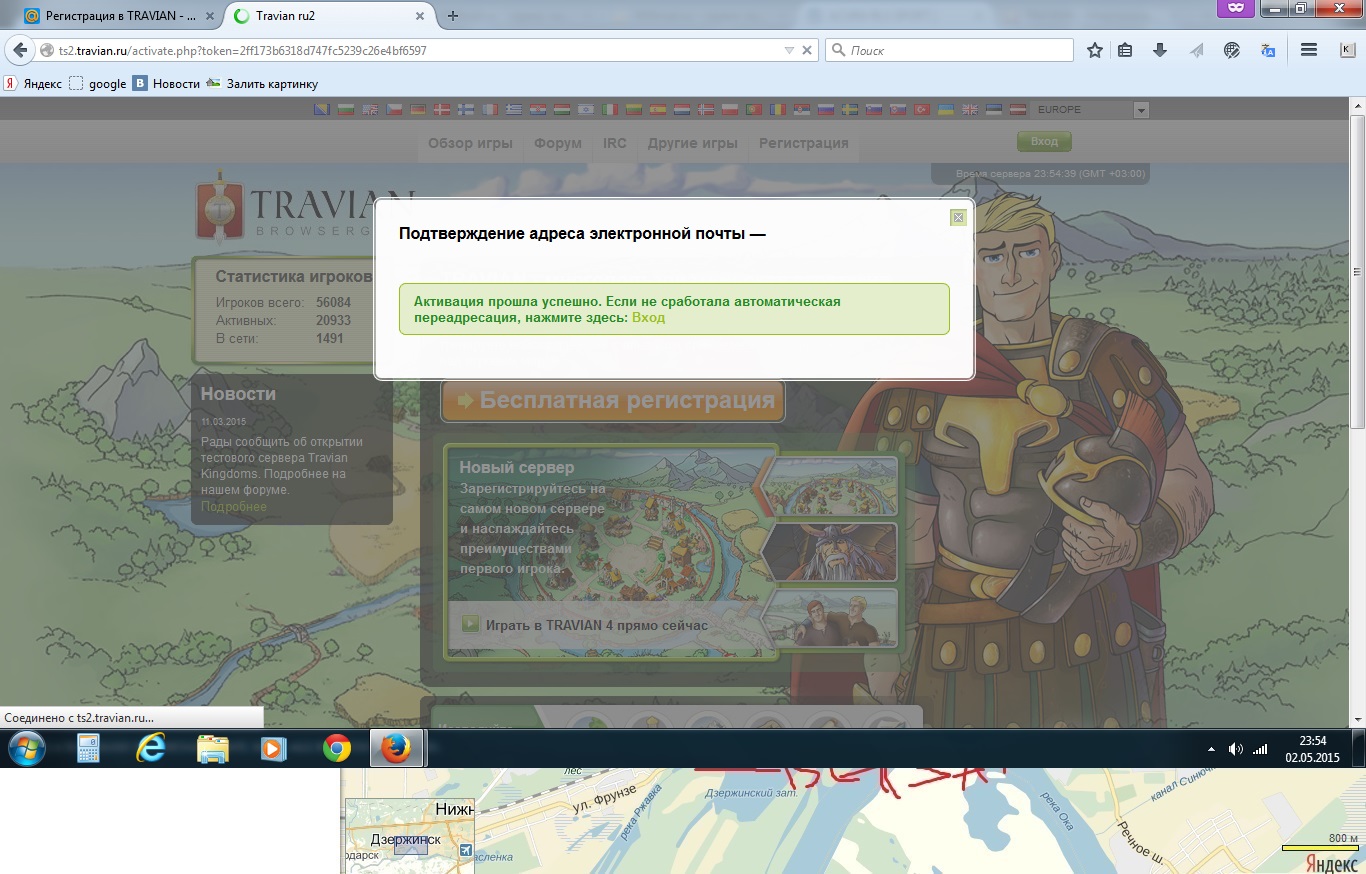Screen dimensions: 1366x874
Task: Go back with the browser back arrow
Action: click(20, 50)
